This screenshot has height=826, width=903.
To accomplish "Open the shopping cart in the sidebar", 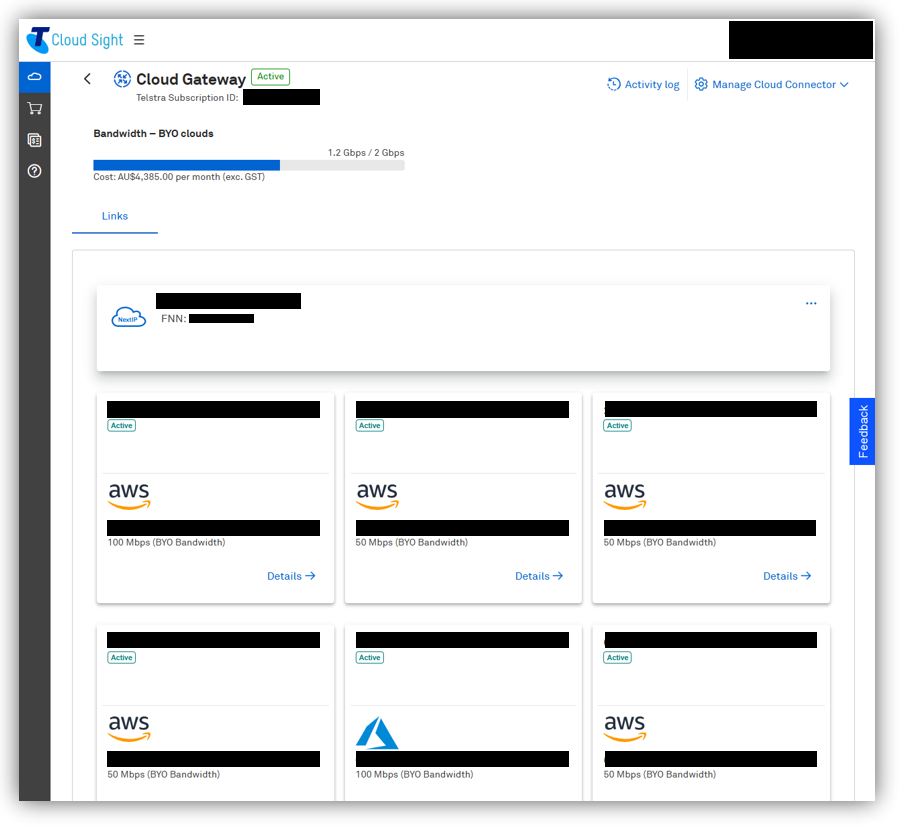I will (35, 108).
